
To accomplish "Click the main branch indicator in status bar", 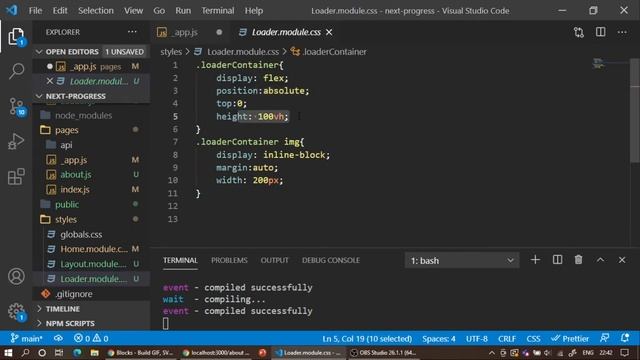I will [x=26, y=338].
